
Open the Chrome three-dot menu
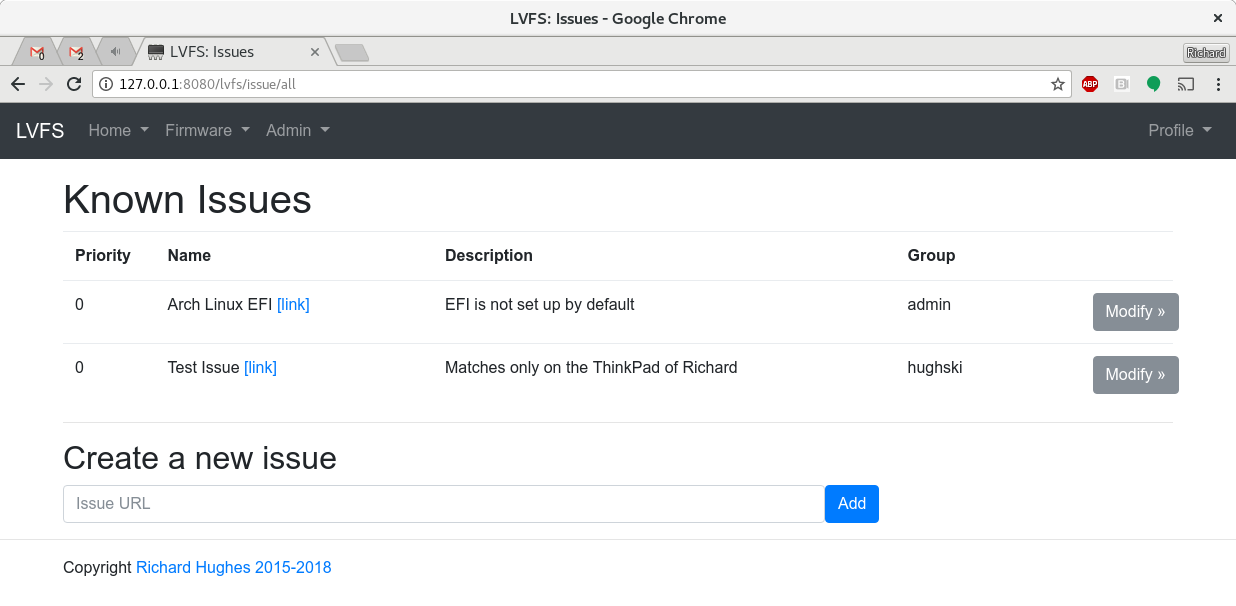pyautogui.click(x=1218, y=84)
